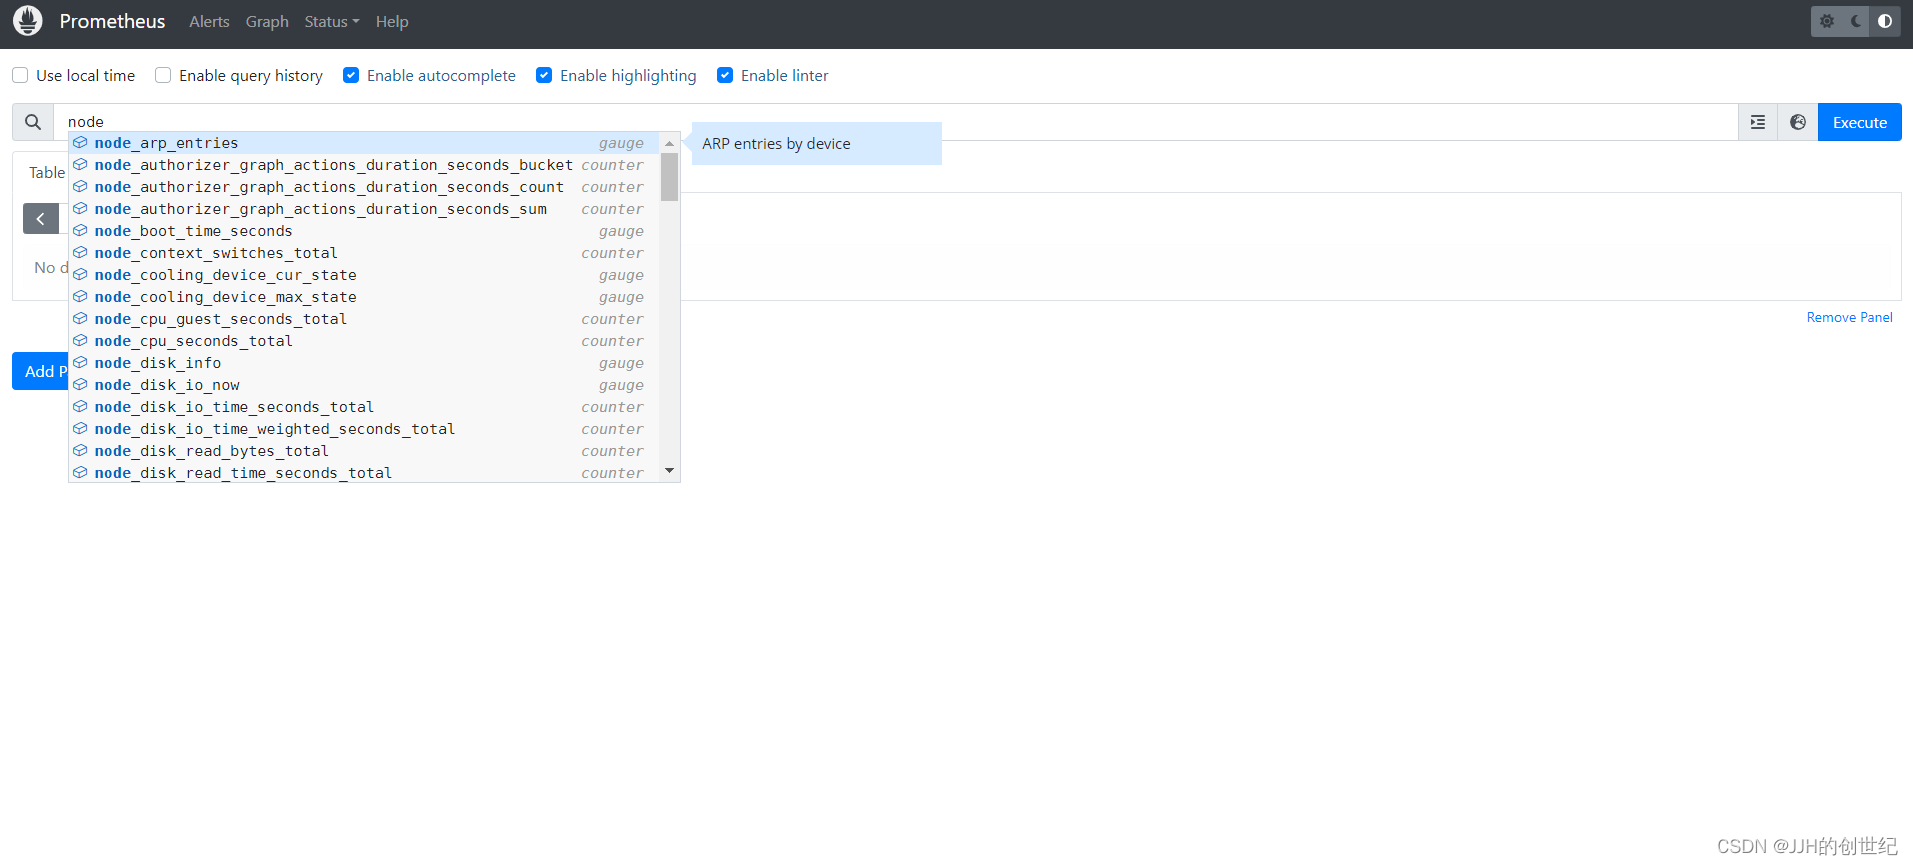Viewport: 1913px width, 865px height.
Task: Click the metric icon beside node_boot_time_seconds
Action: pos(80,231)
